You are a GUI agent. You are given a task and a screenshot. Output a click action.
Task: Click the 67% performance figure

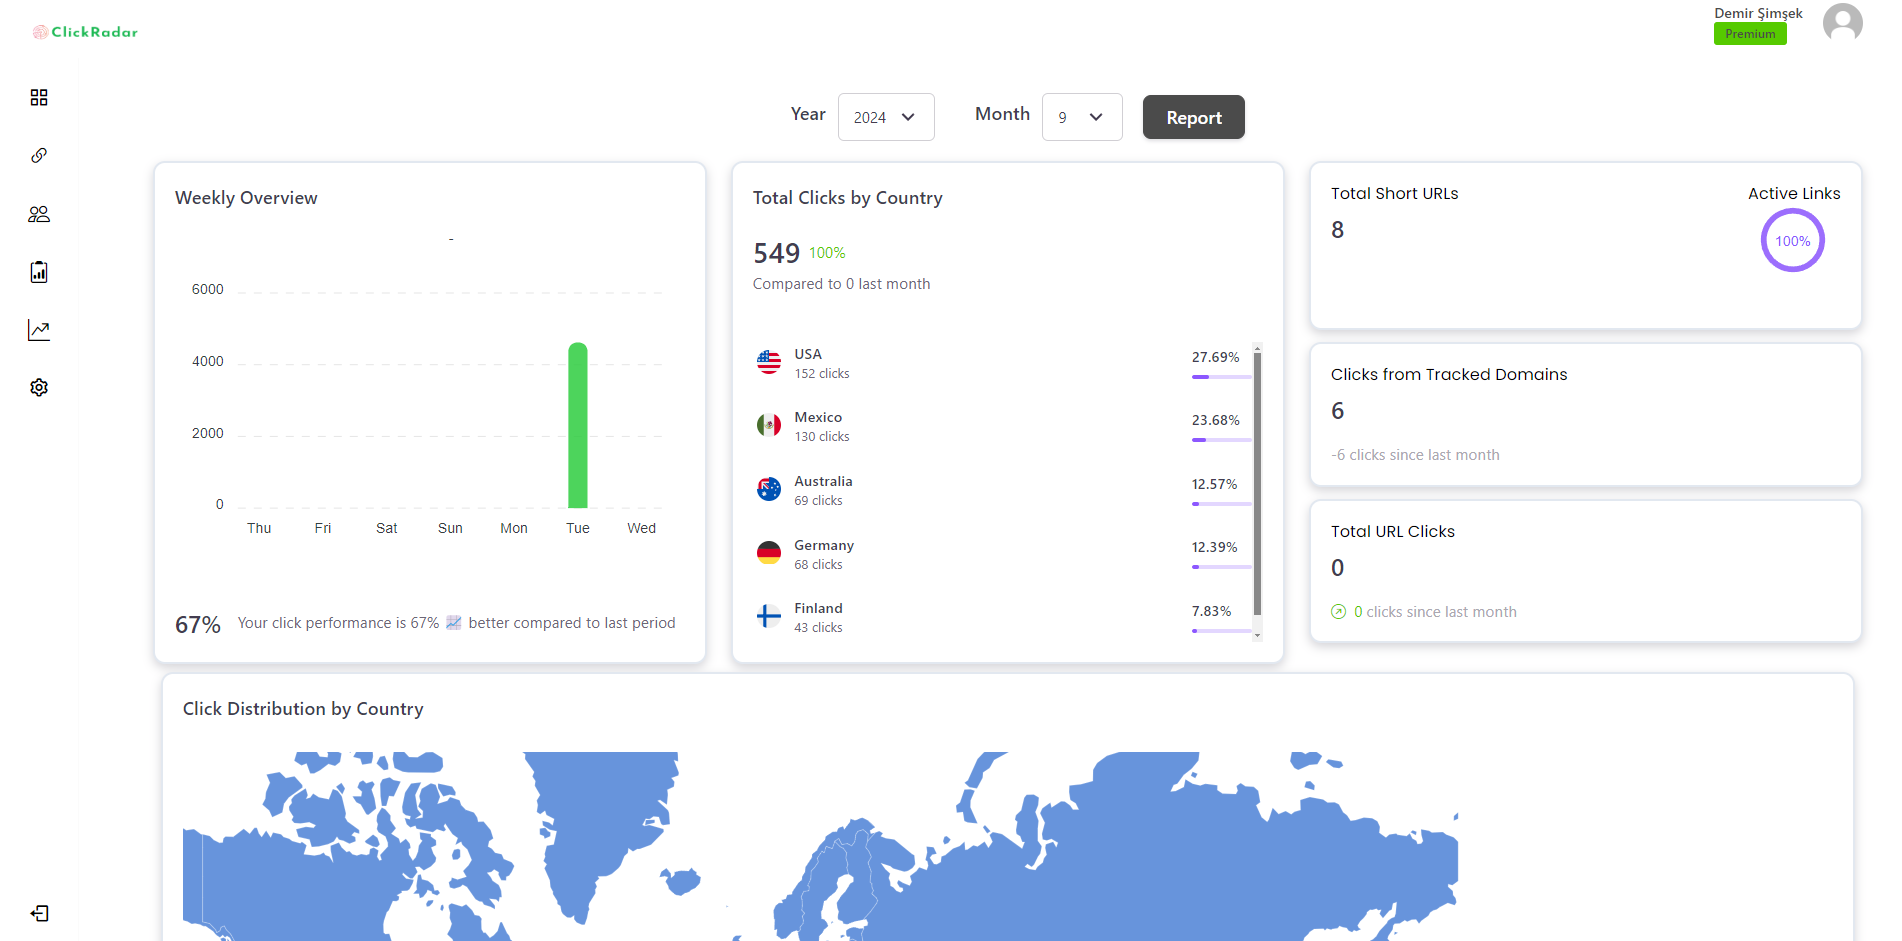tap(198, 625)
